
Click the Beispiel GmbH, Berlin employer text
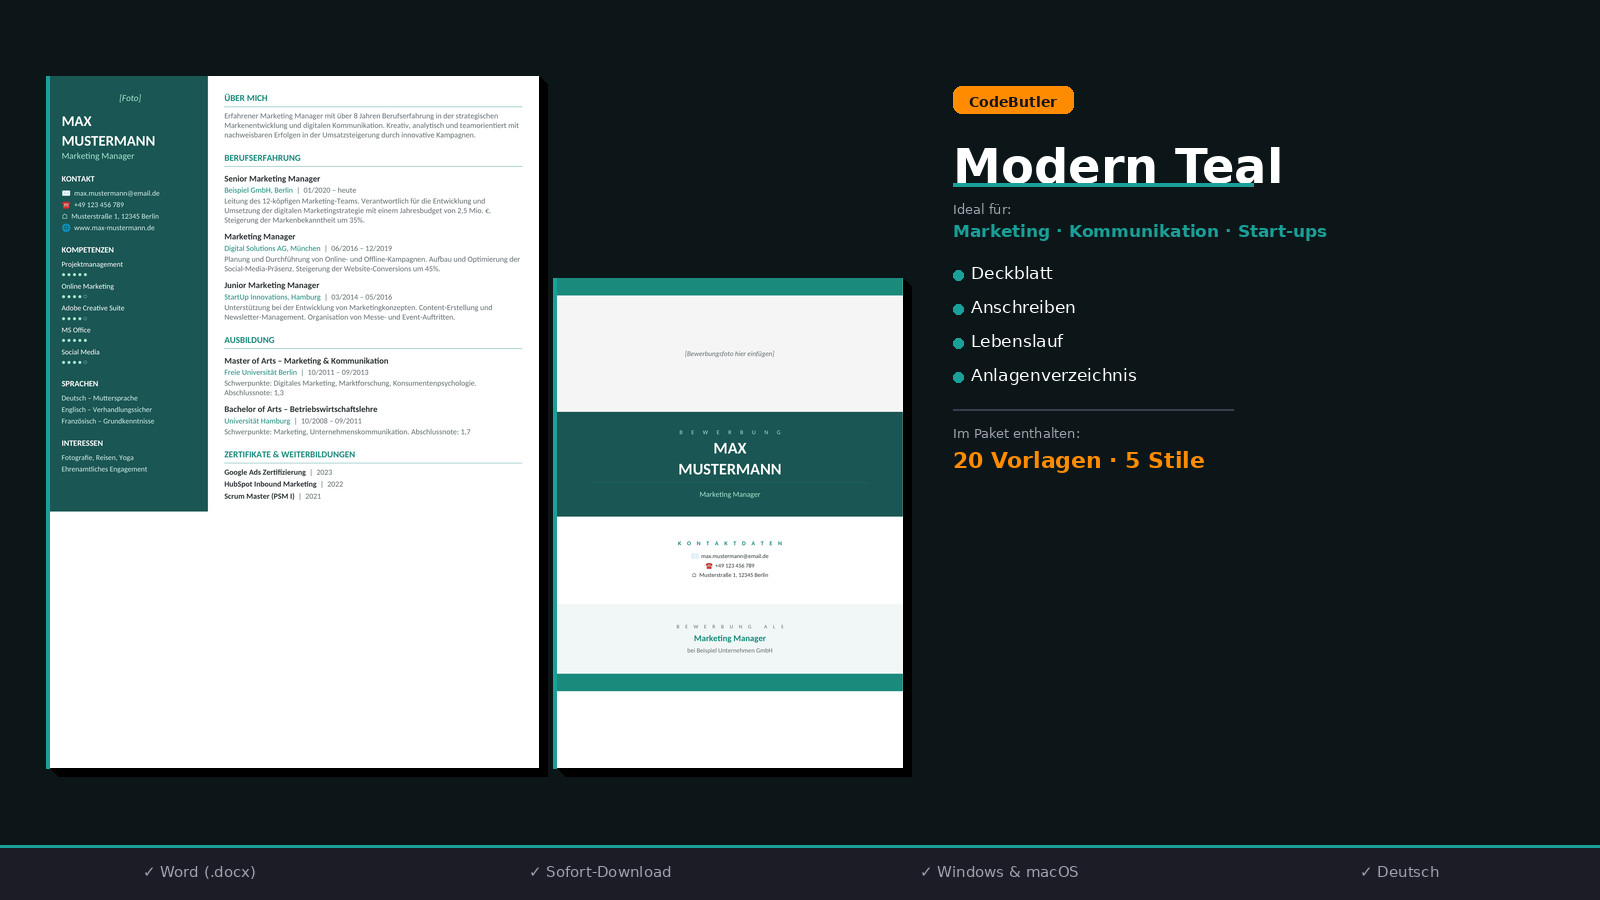coord(258,190)
